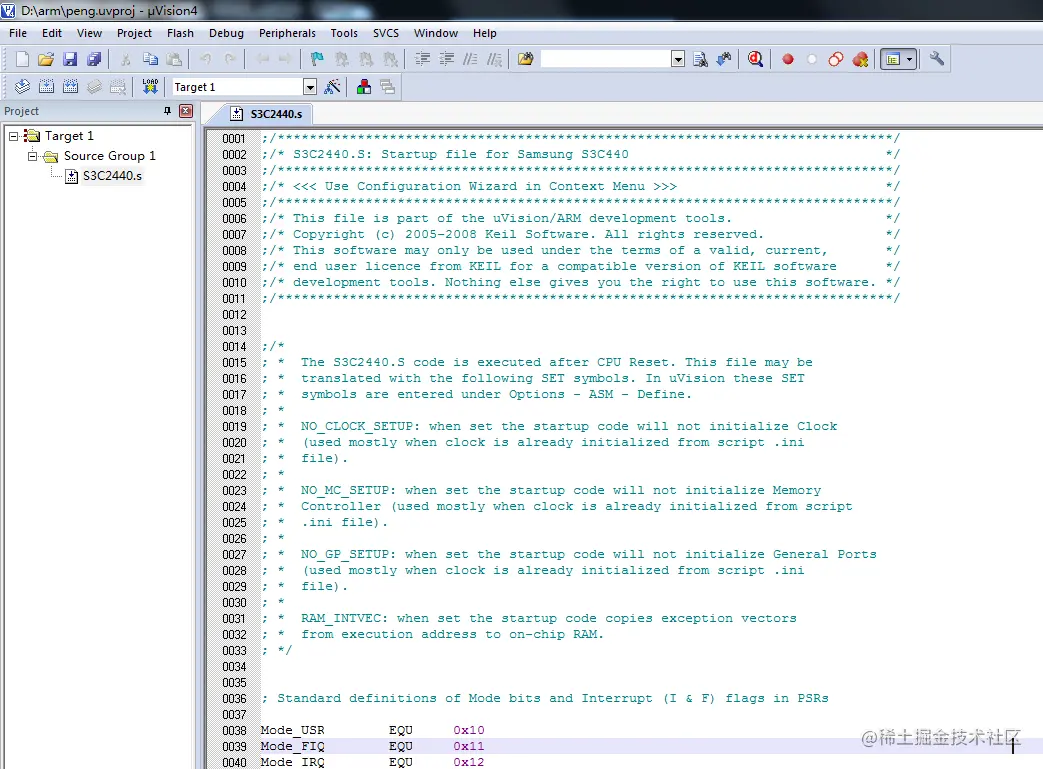Screen dimensions: 1043x769
Task: Click the Indent selection icon
Action: click(422, 59)
